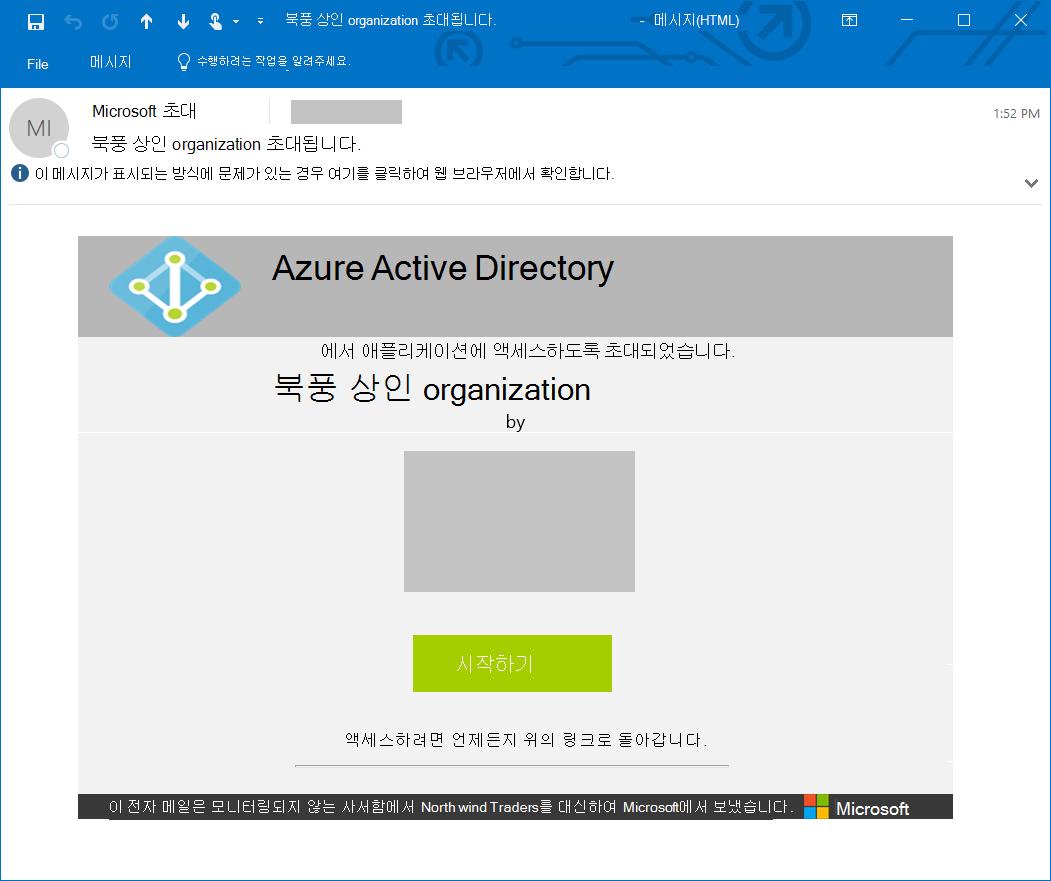This screenshot has width=1051, height=881.
Task: Click the MI sender avatar
Action: tap(39, 127)
